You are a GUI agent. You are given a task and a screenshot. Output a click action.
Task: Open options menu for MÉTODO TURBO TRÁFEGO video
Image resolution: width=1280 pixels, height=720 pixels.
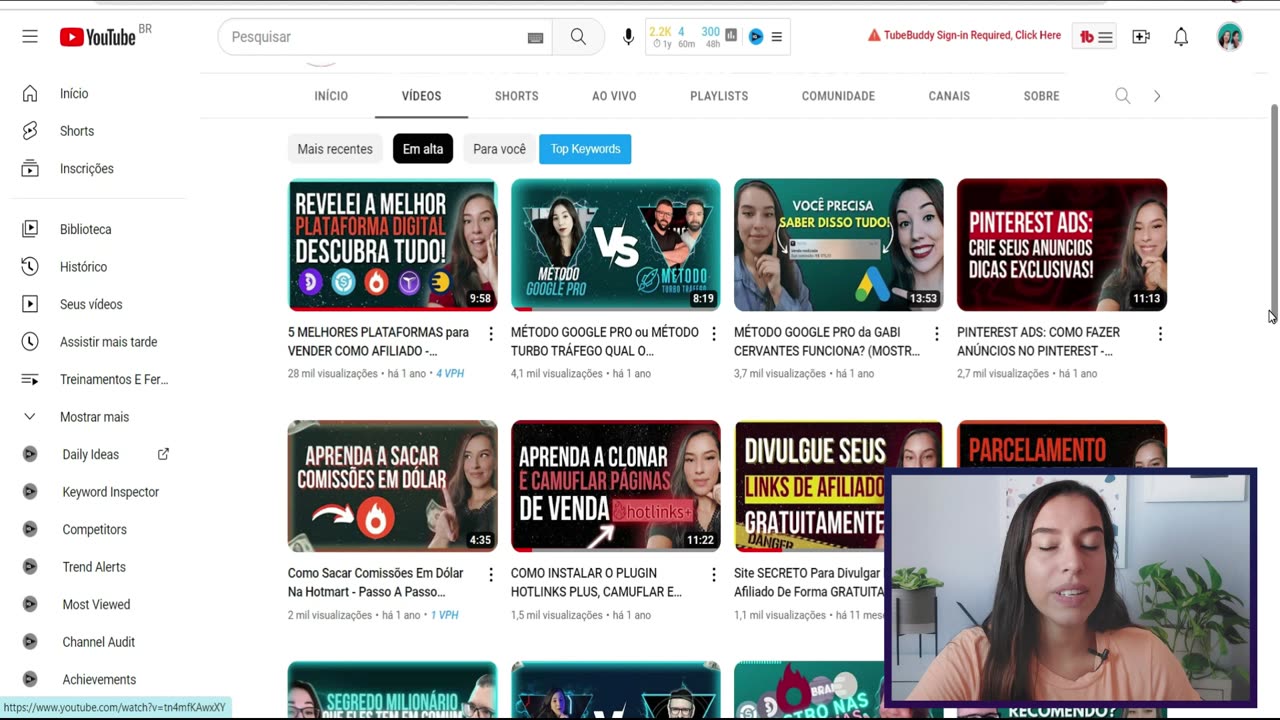[x=714, y=334]
